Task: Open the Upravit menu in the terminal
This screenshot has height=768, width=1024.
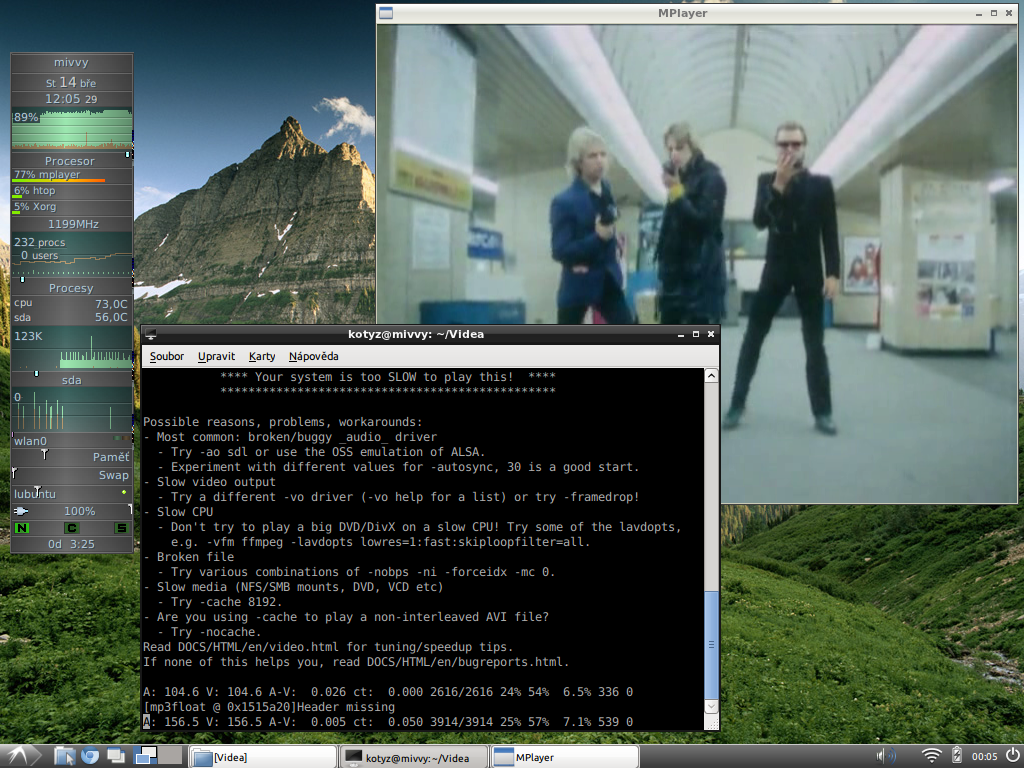Action: click(x=216, y=356)
